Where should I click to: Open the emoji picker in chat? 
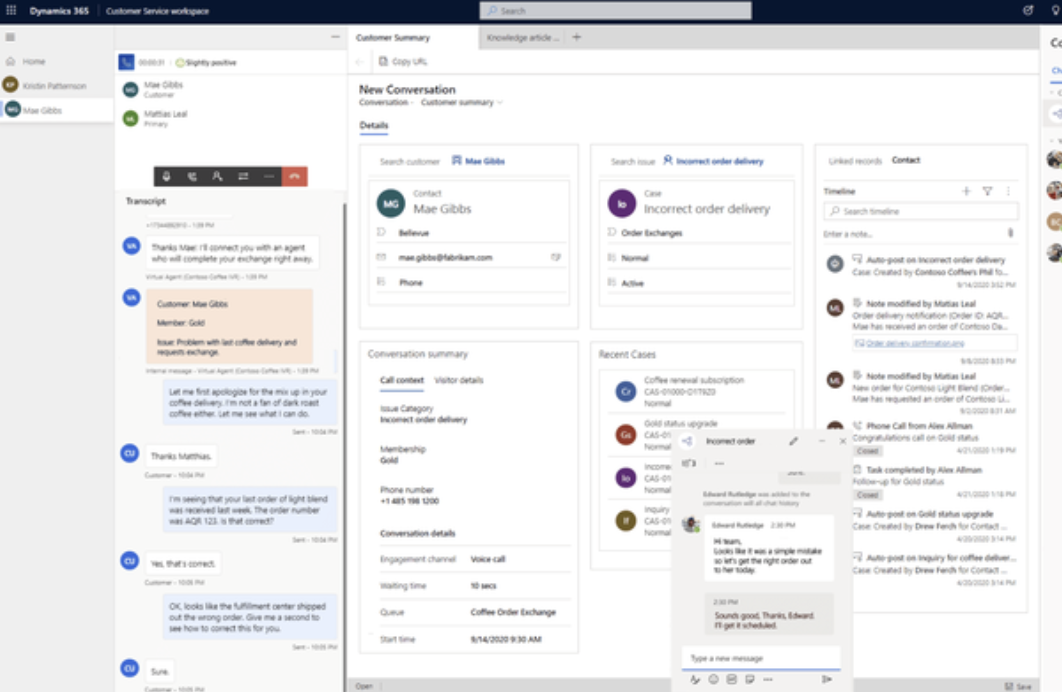click(713, 679)
